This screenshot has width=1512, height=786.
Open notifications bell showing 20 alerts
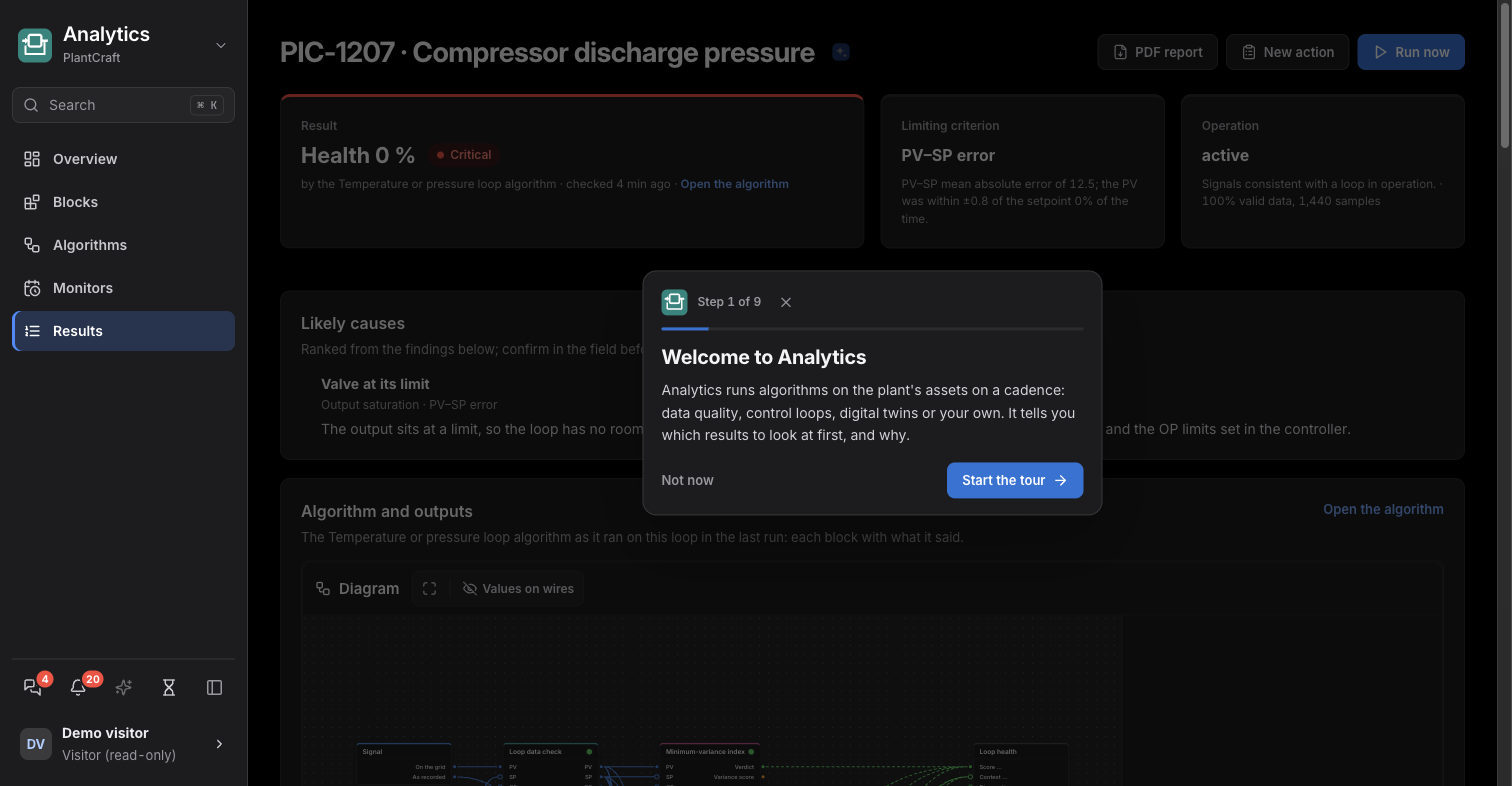click(x=78, y=687)
